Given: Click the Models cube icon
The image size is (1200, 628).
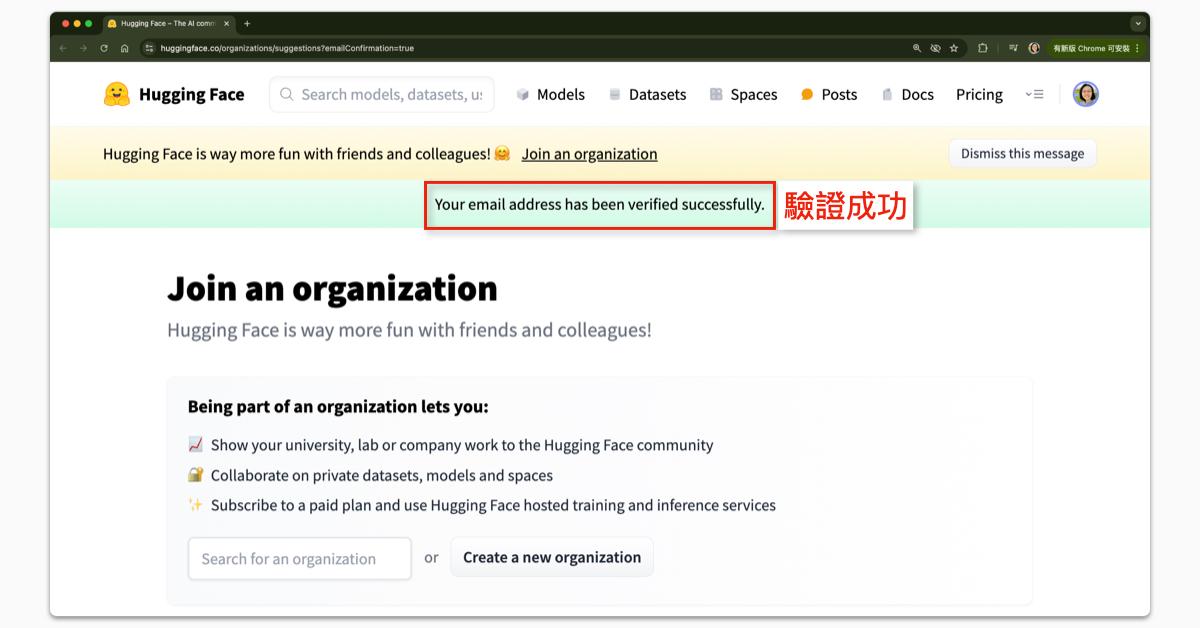Looking at the screenshot, I should tap(522, 94).
